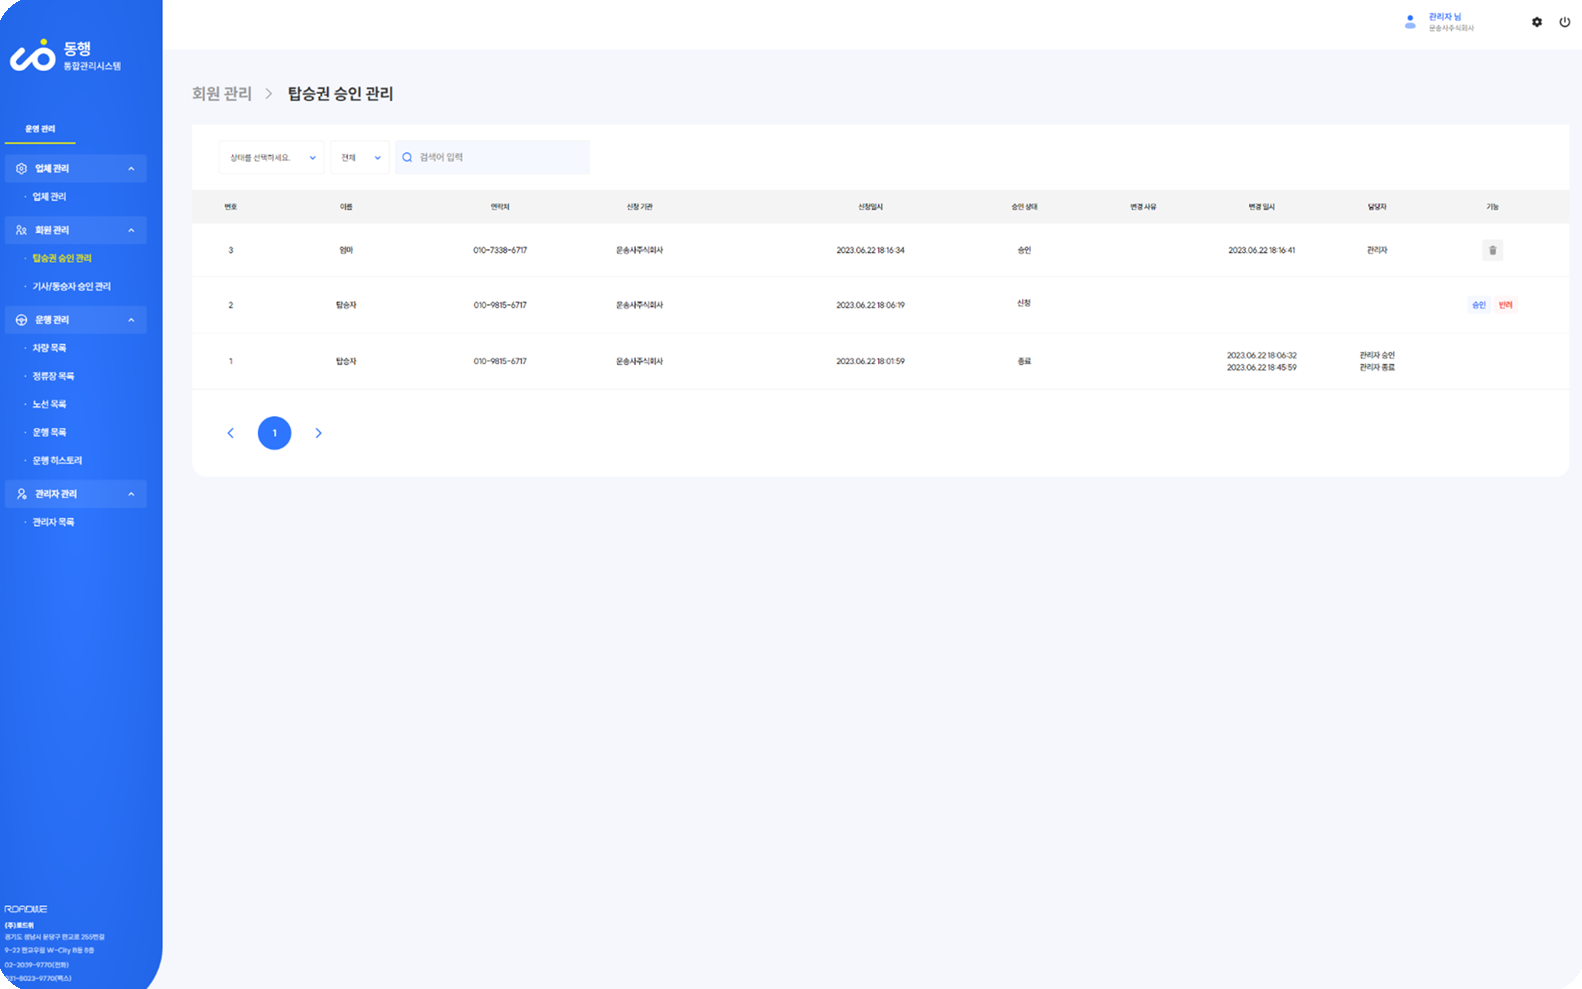
Task: Go to next page with right arrow
Action: click(x=318, y=433)
